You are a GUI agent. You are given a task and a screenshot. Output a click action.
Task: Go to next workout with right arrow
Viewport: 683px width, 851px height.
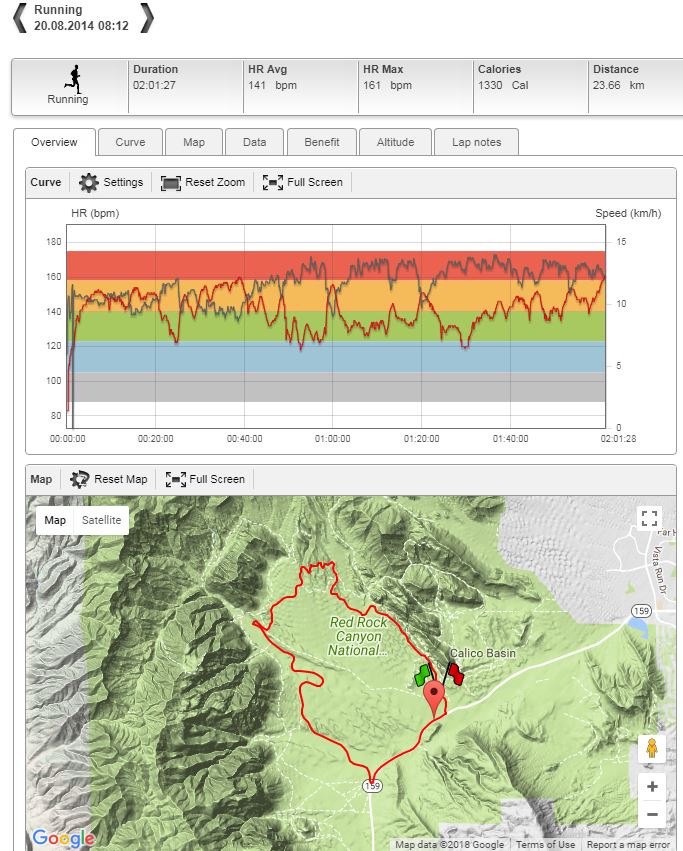(x=147, y=18)
